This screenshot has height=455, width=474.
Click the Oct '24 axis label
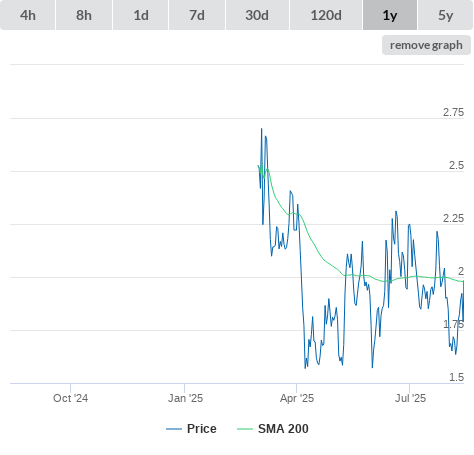71,398
